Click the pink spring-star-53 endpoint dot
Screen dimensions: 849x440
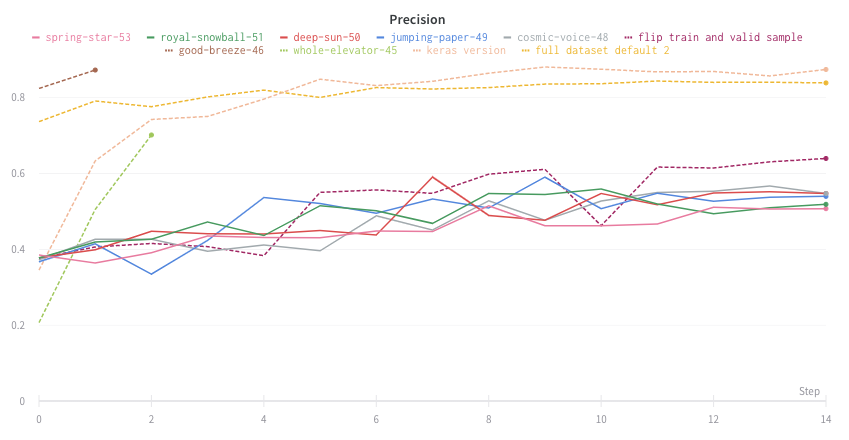coord(826,209)
